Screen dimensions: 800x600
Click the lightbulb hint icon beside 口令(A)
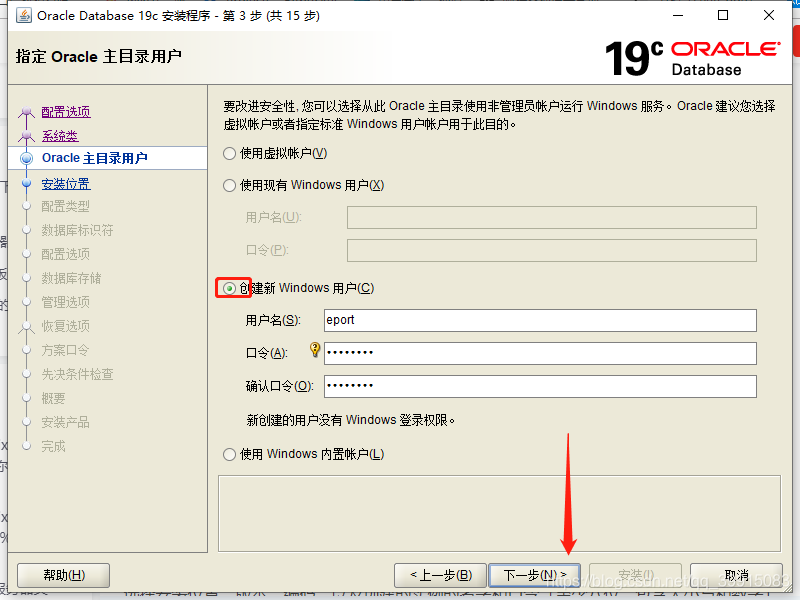pyautogui.click(x=315, y=349)
